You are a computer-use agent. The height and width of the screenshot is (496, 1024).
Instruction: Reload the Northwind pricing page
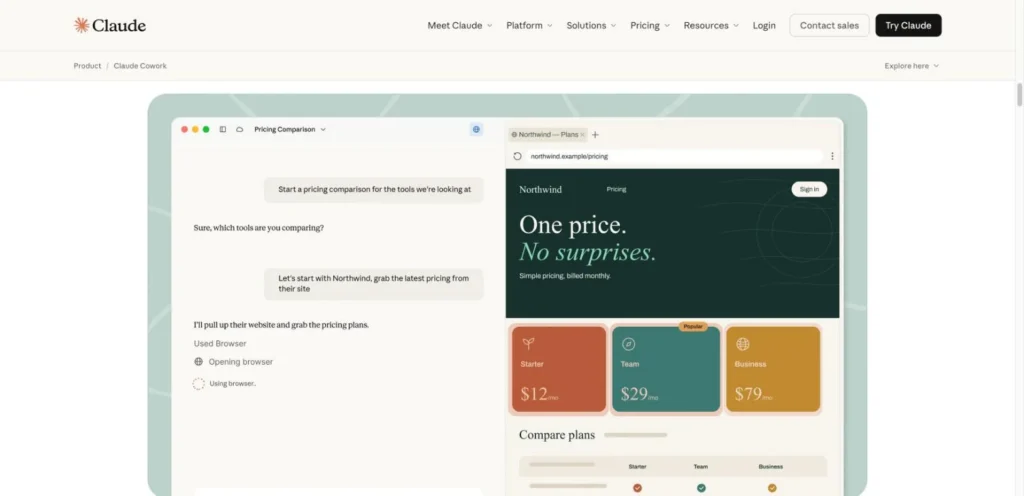click(x=517, y=156)
